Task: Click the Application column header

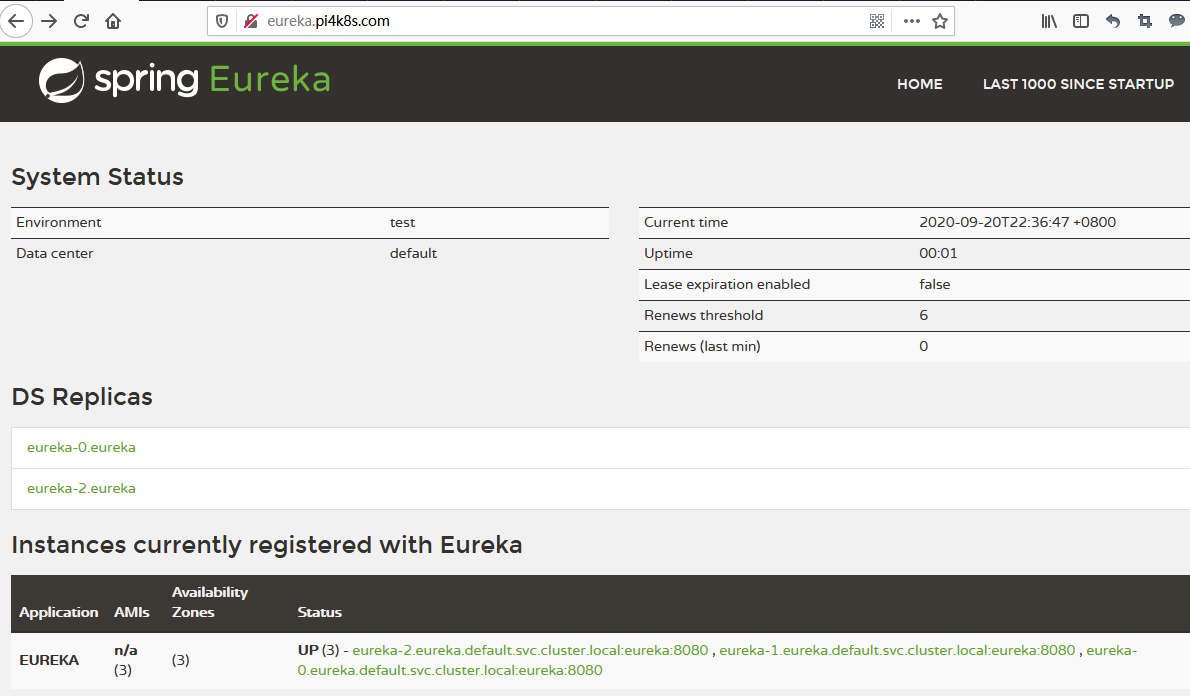Action: tap(58, 613)
